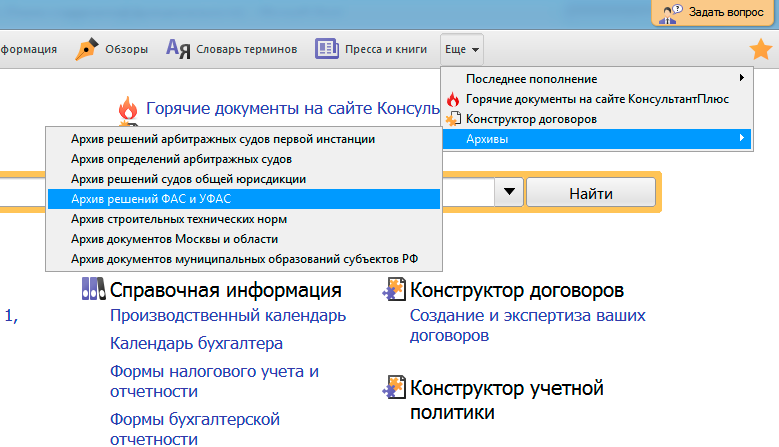Expand the Архивы submenu arrow
Viewport: 779px width, 447px height.
[x=741, y=138]
